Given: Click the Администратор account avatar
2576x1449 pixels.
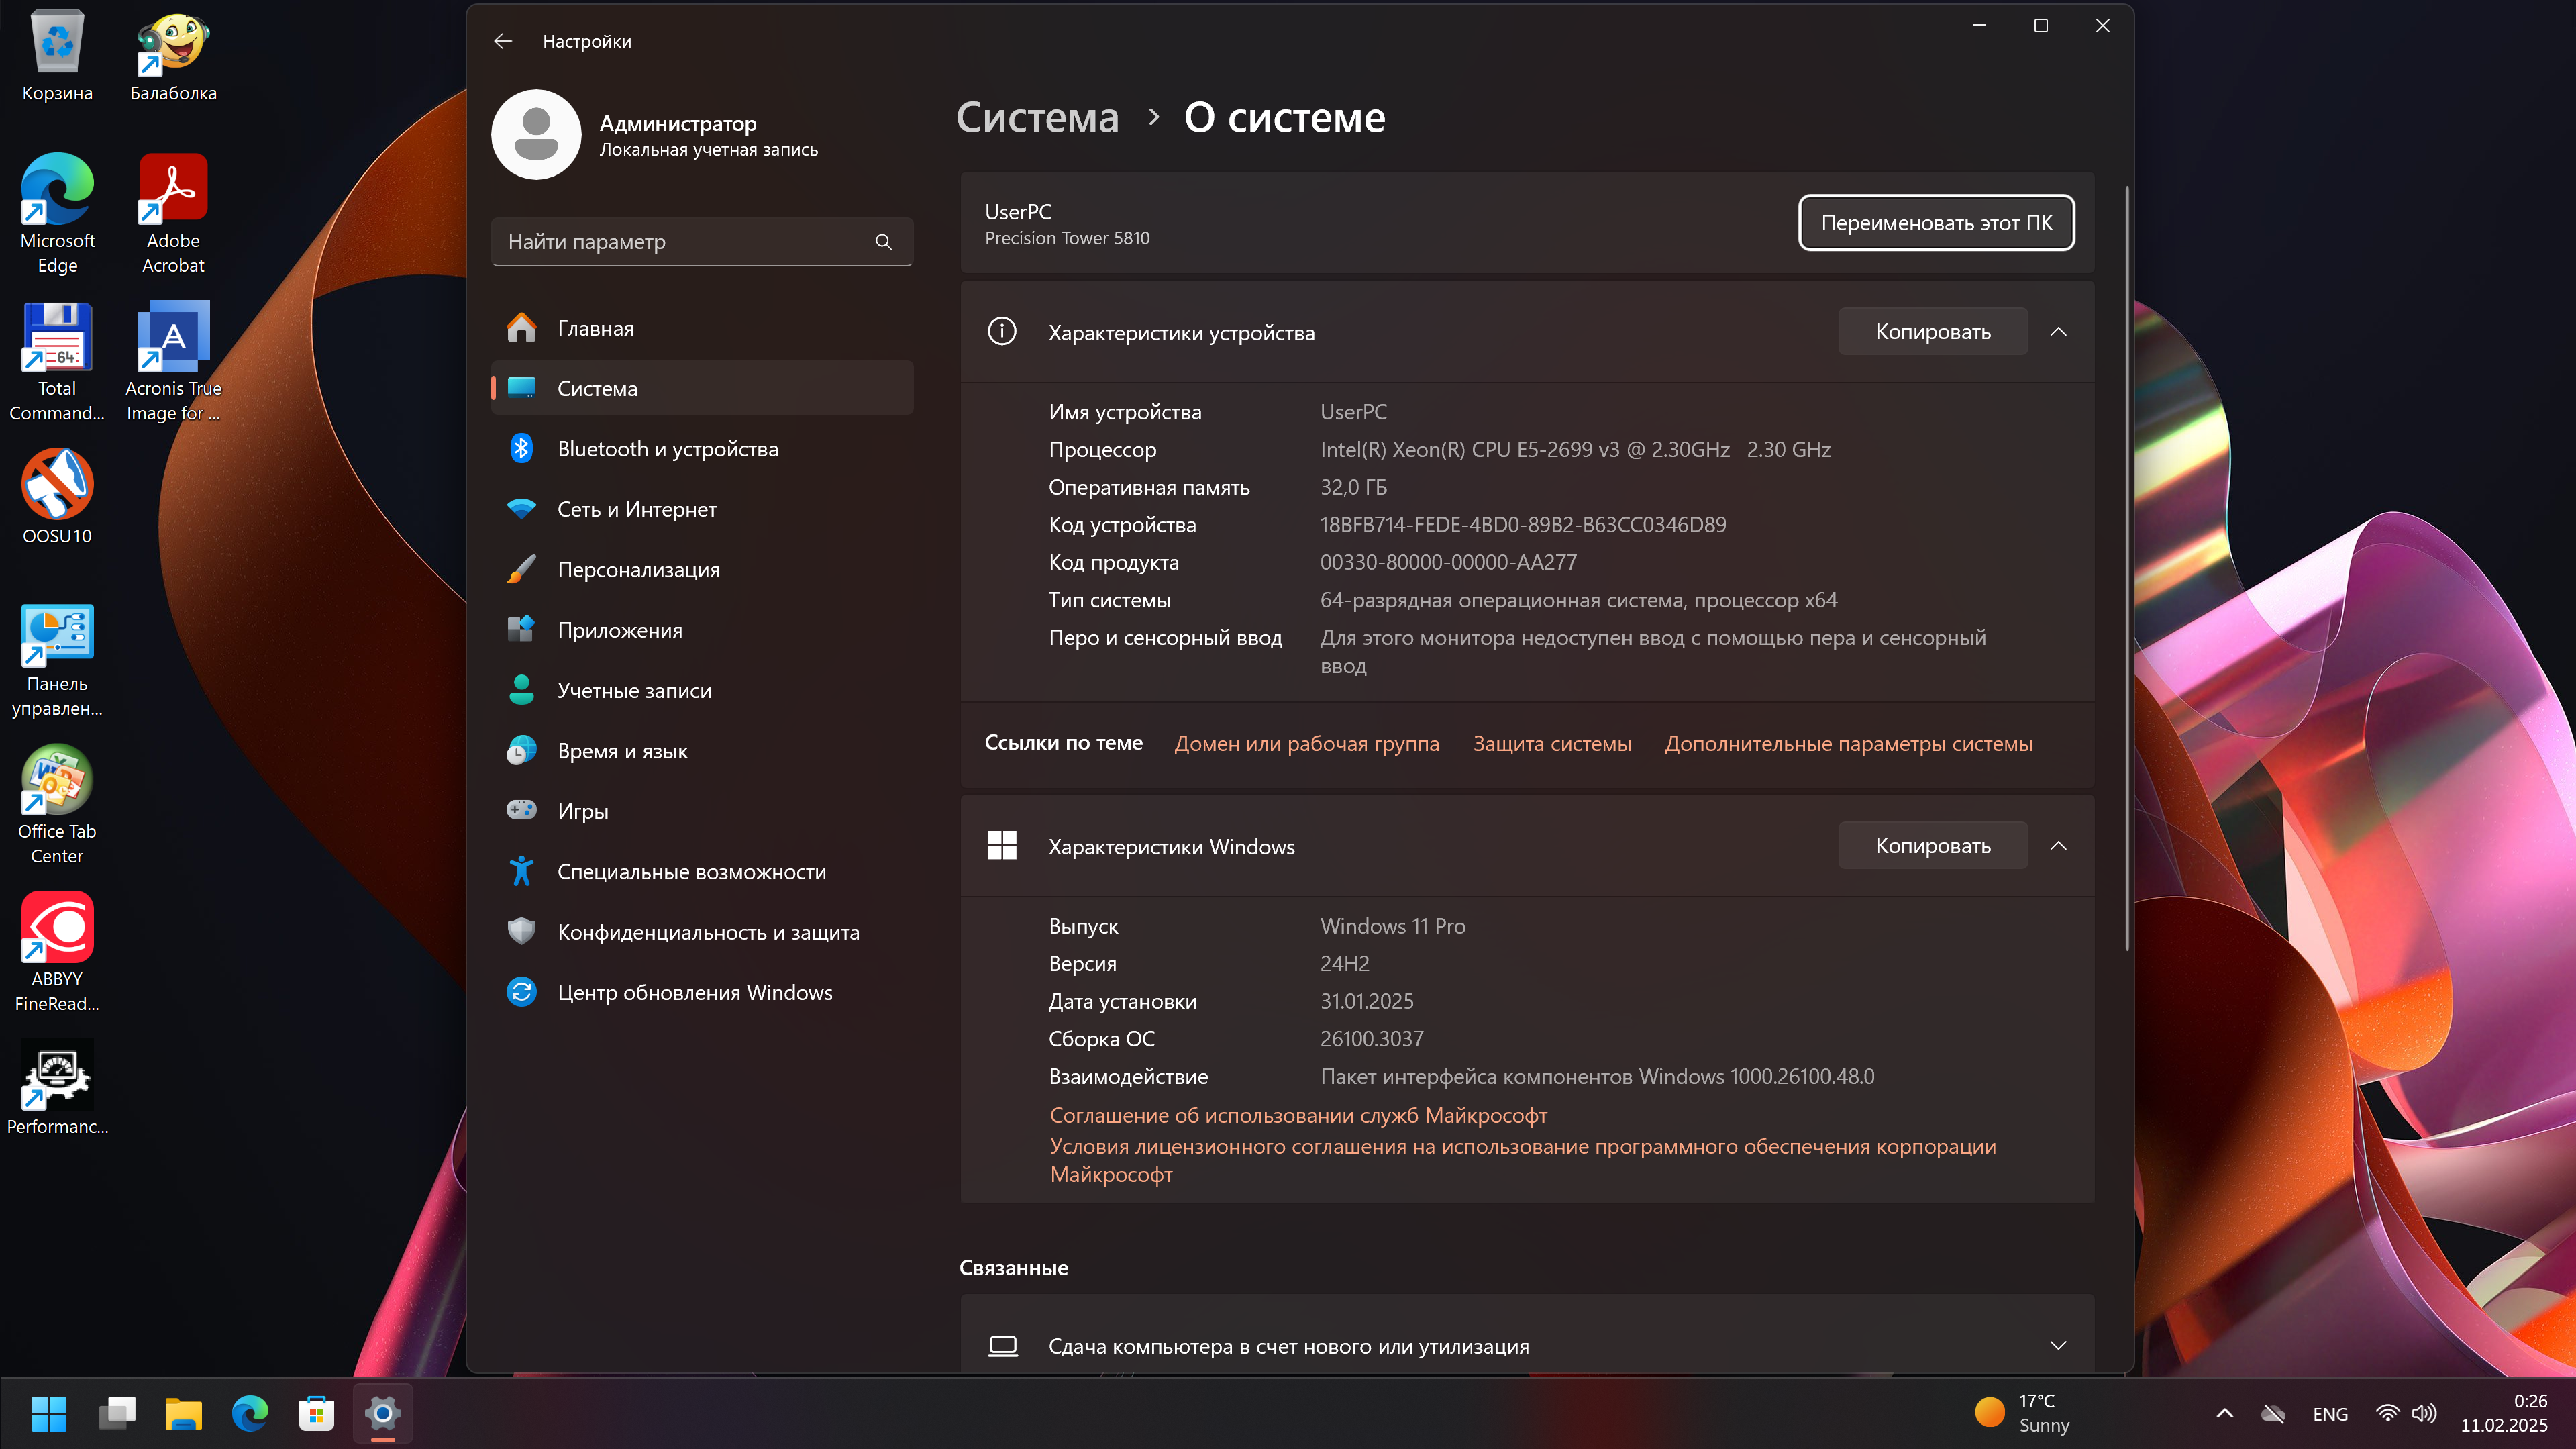Looking at the screenshot, I should click(x=536, y=135).
